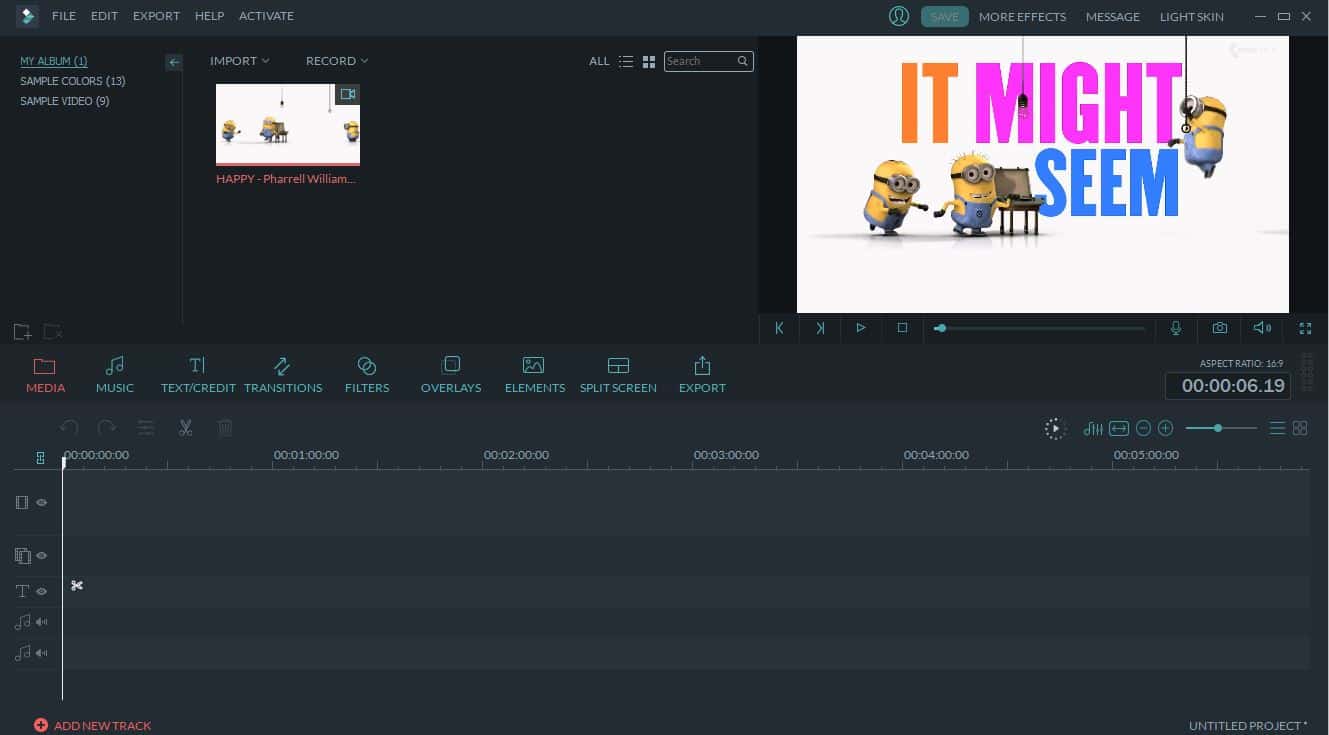The width and height of the screenshot is (1329, 735).
Task: Adjust the timeline zoom slider
Action: click(1221, 428)
